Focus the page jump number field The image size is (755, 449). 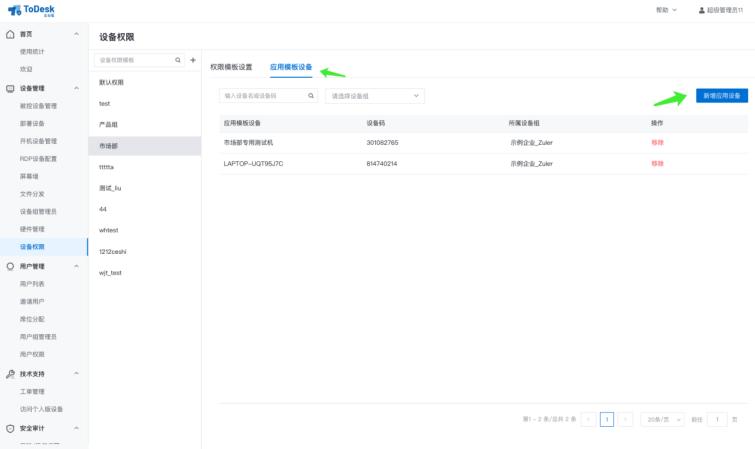coord(716,420)
